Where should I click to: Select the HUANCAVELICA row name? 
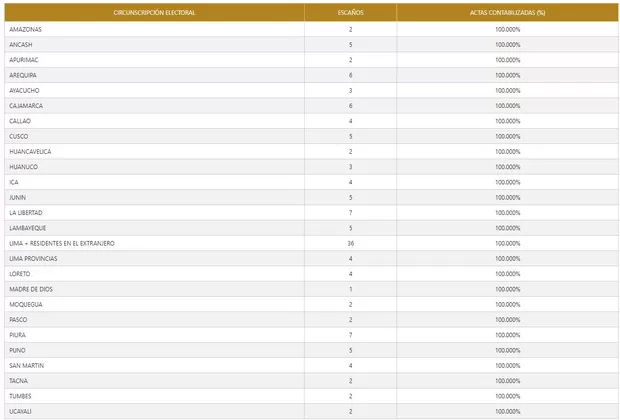pyautogui.click(x=30, y=152)
